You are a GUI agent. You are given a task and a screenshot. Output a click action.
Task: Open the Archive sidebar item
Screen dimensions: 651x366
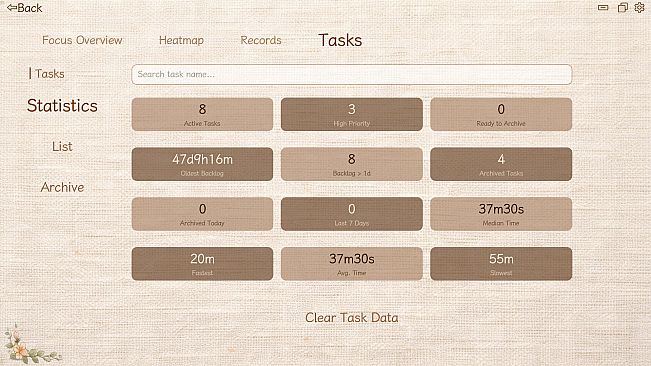[62, 187]
